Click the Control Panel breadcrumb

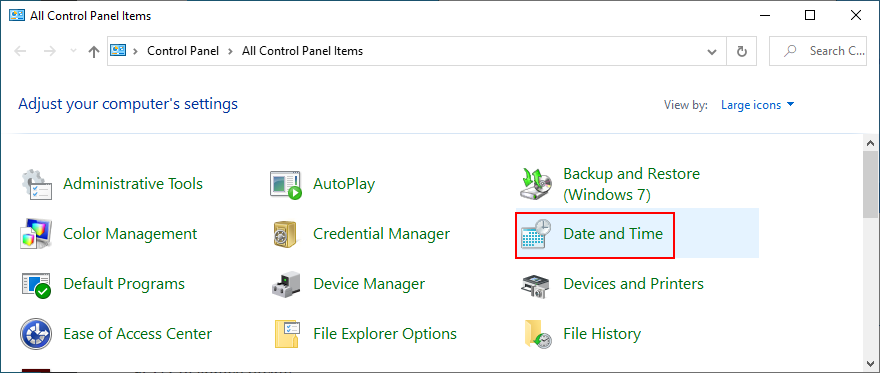coord(183,51)
